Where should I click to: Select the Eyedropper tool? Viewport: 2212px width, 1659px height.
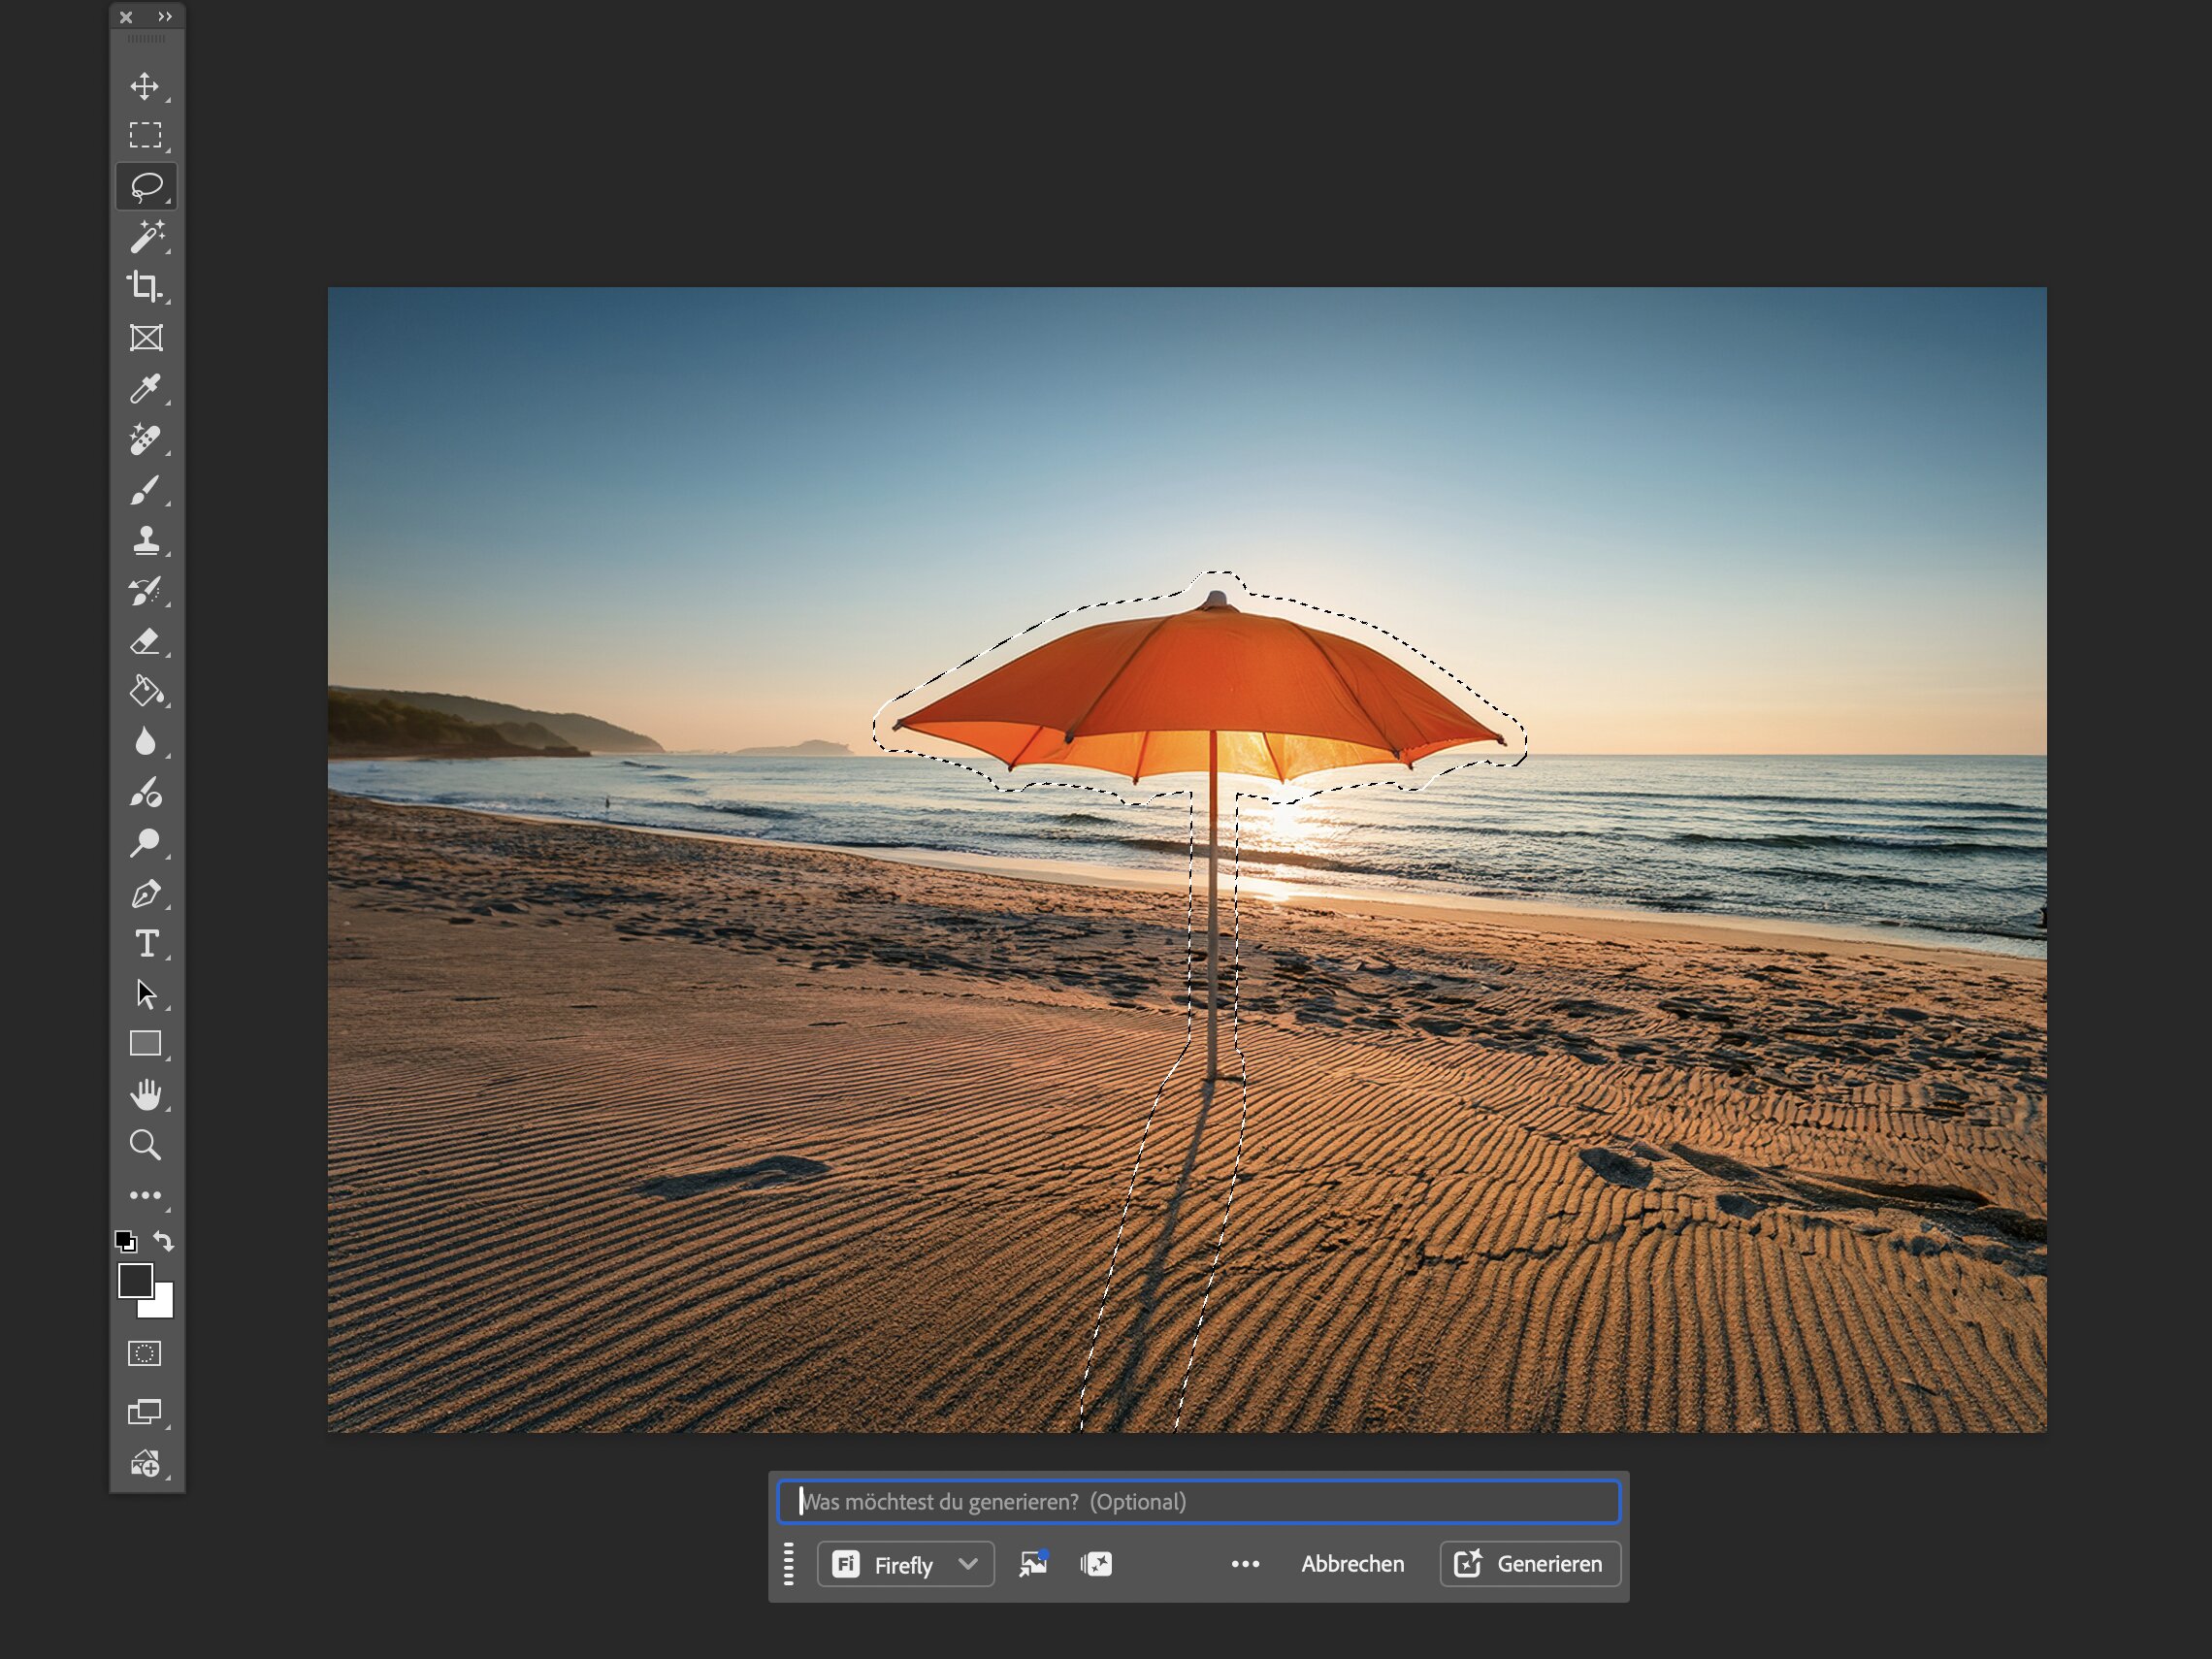145,389
